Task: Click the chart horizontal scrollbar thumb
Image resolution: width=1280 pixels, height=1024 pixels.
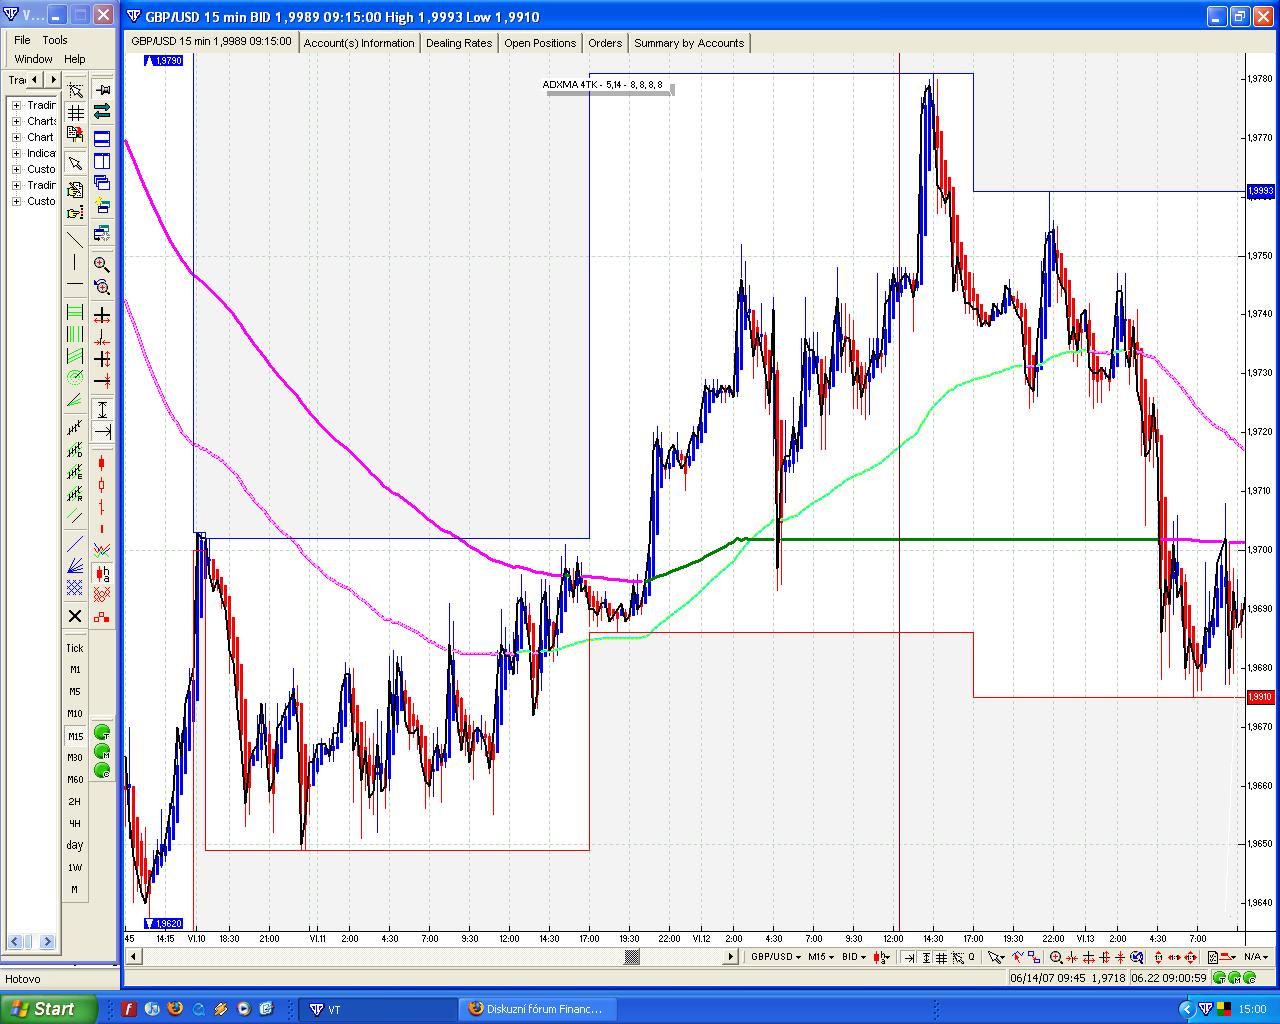Action: (632, 957)
